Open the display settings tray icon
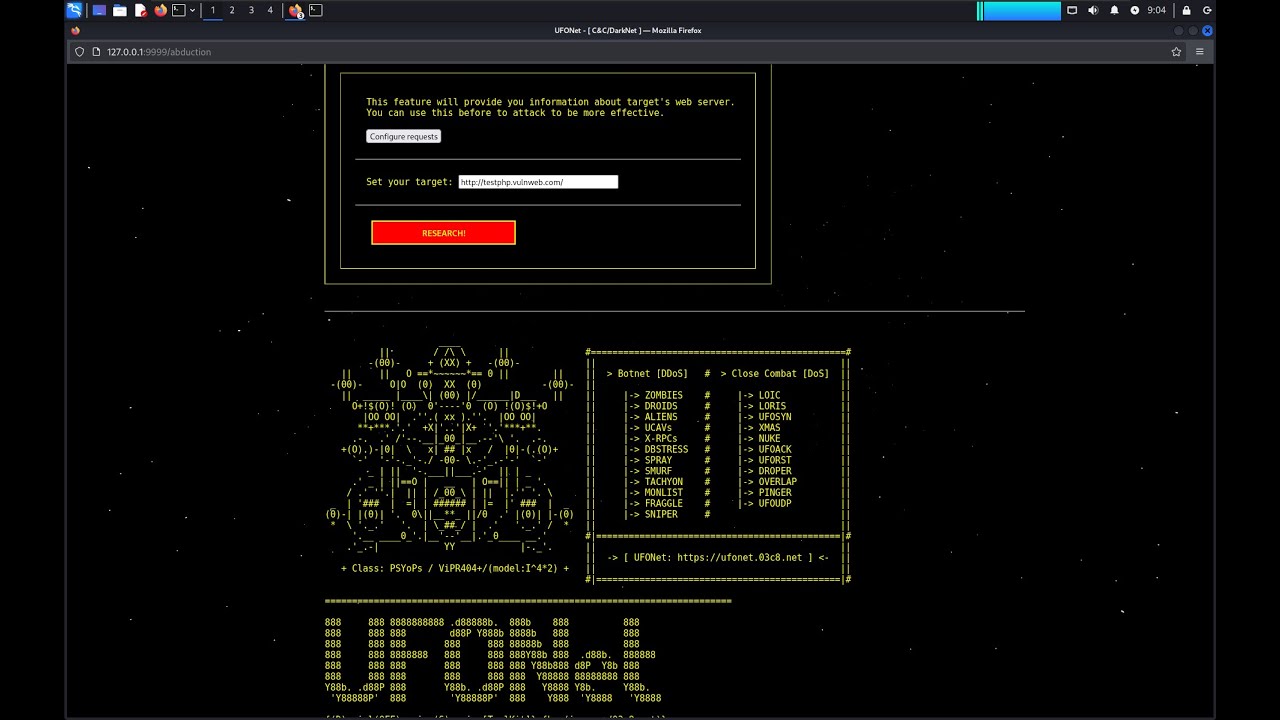Screen dimensions: 1280x720 [x=1072, y=10]
